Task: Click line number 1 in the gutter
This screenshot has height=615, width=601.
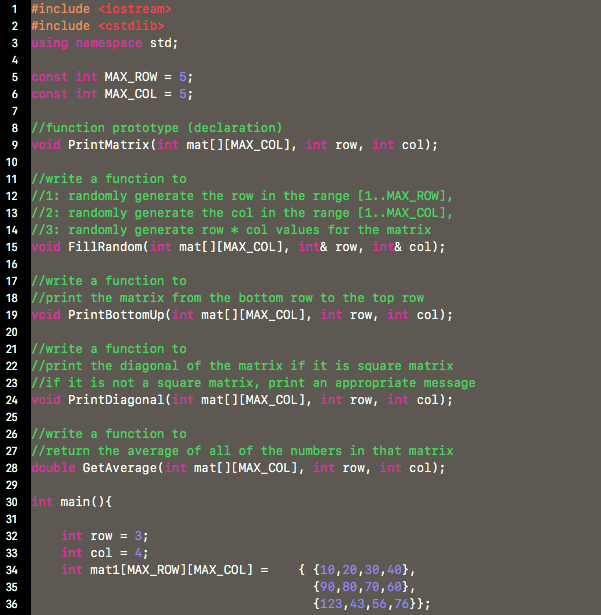Action: [x=15, y=9]
